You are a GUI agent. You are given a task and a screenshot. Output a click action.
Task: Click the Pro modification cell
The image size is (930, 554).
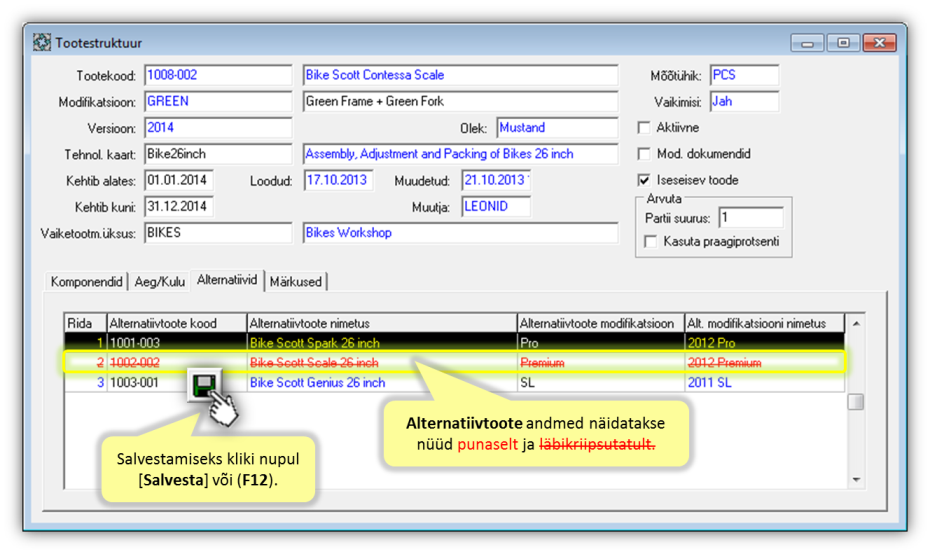coord(601,343)
